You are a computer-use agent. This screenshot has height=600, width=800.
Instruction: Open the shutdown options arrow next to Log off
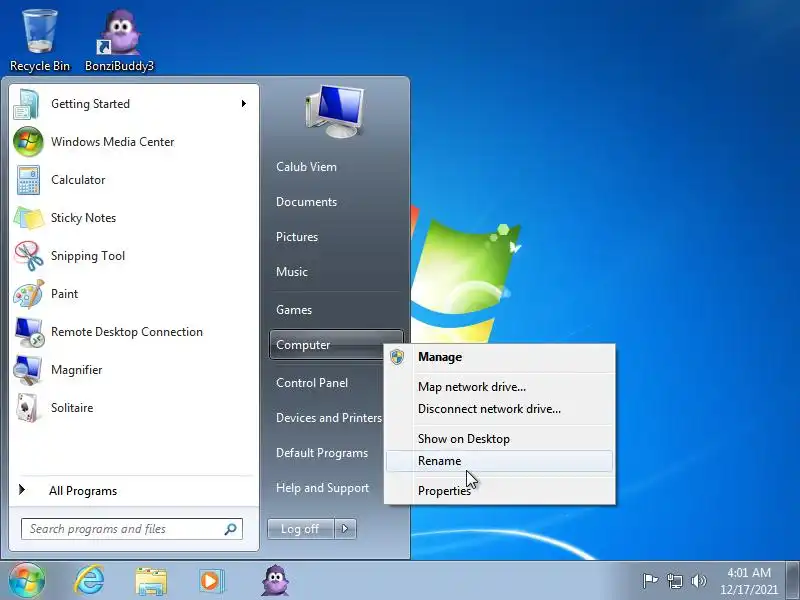click(x=345, y=529)
